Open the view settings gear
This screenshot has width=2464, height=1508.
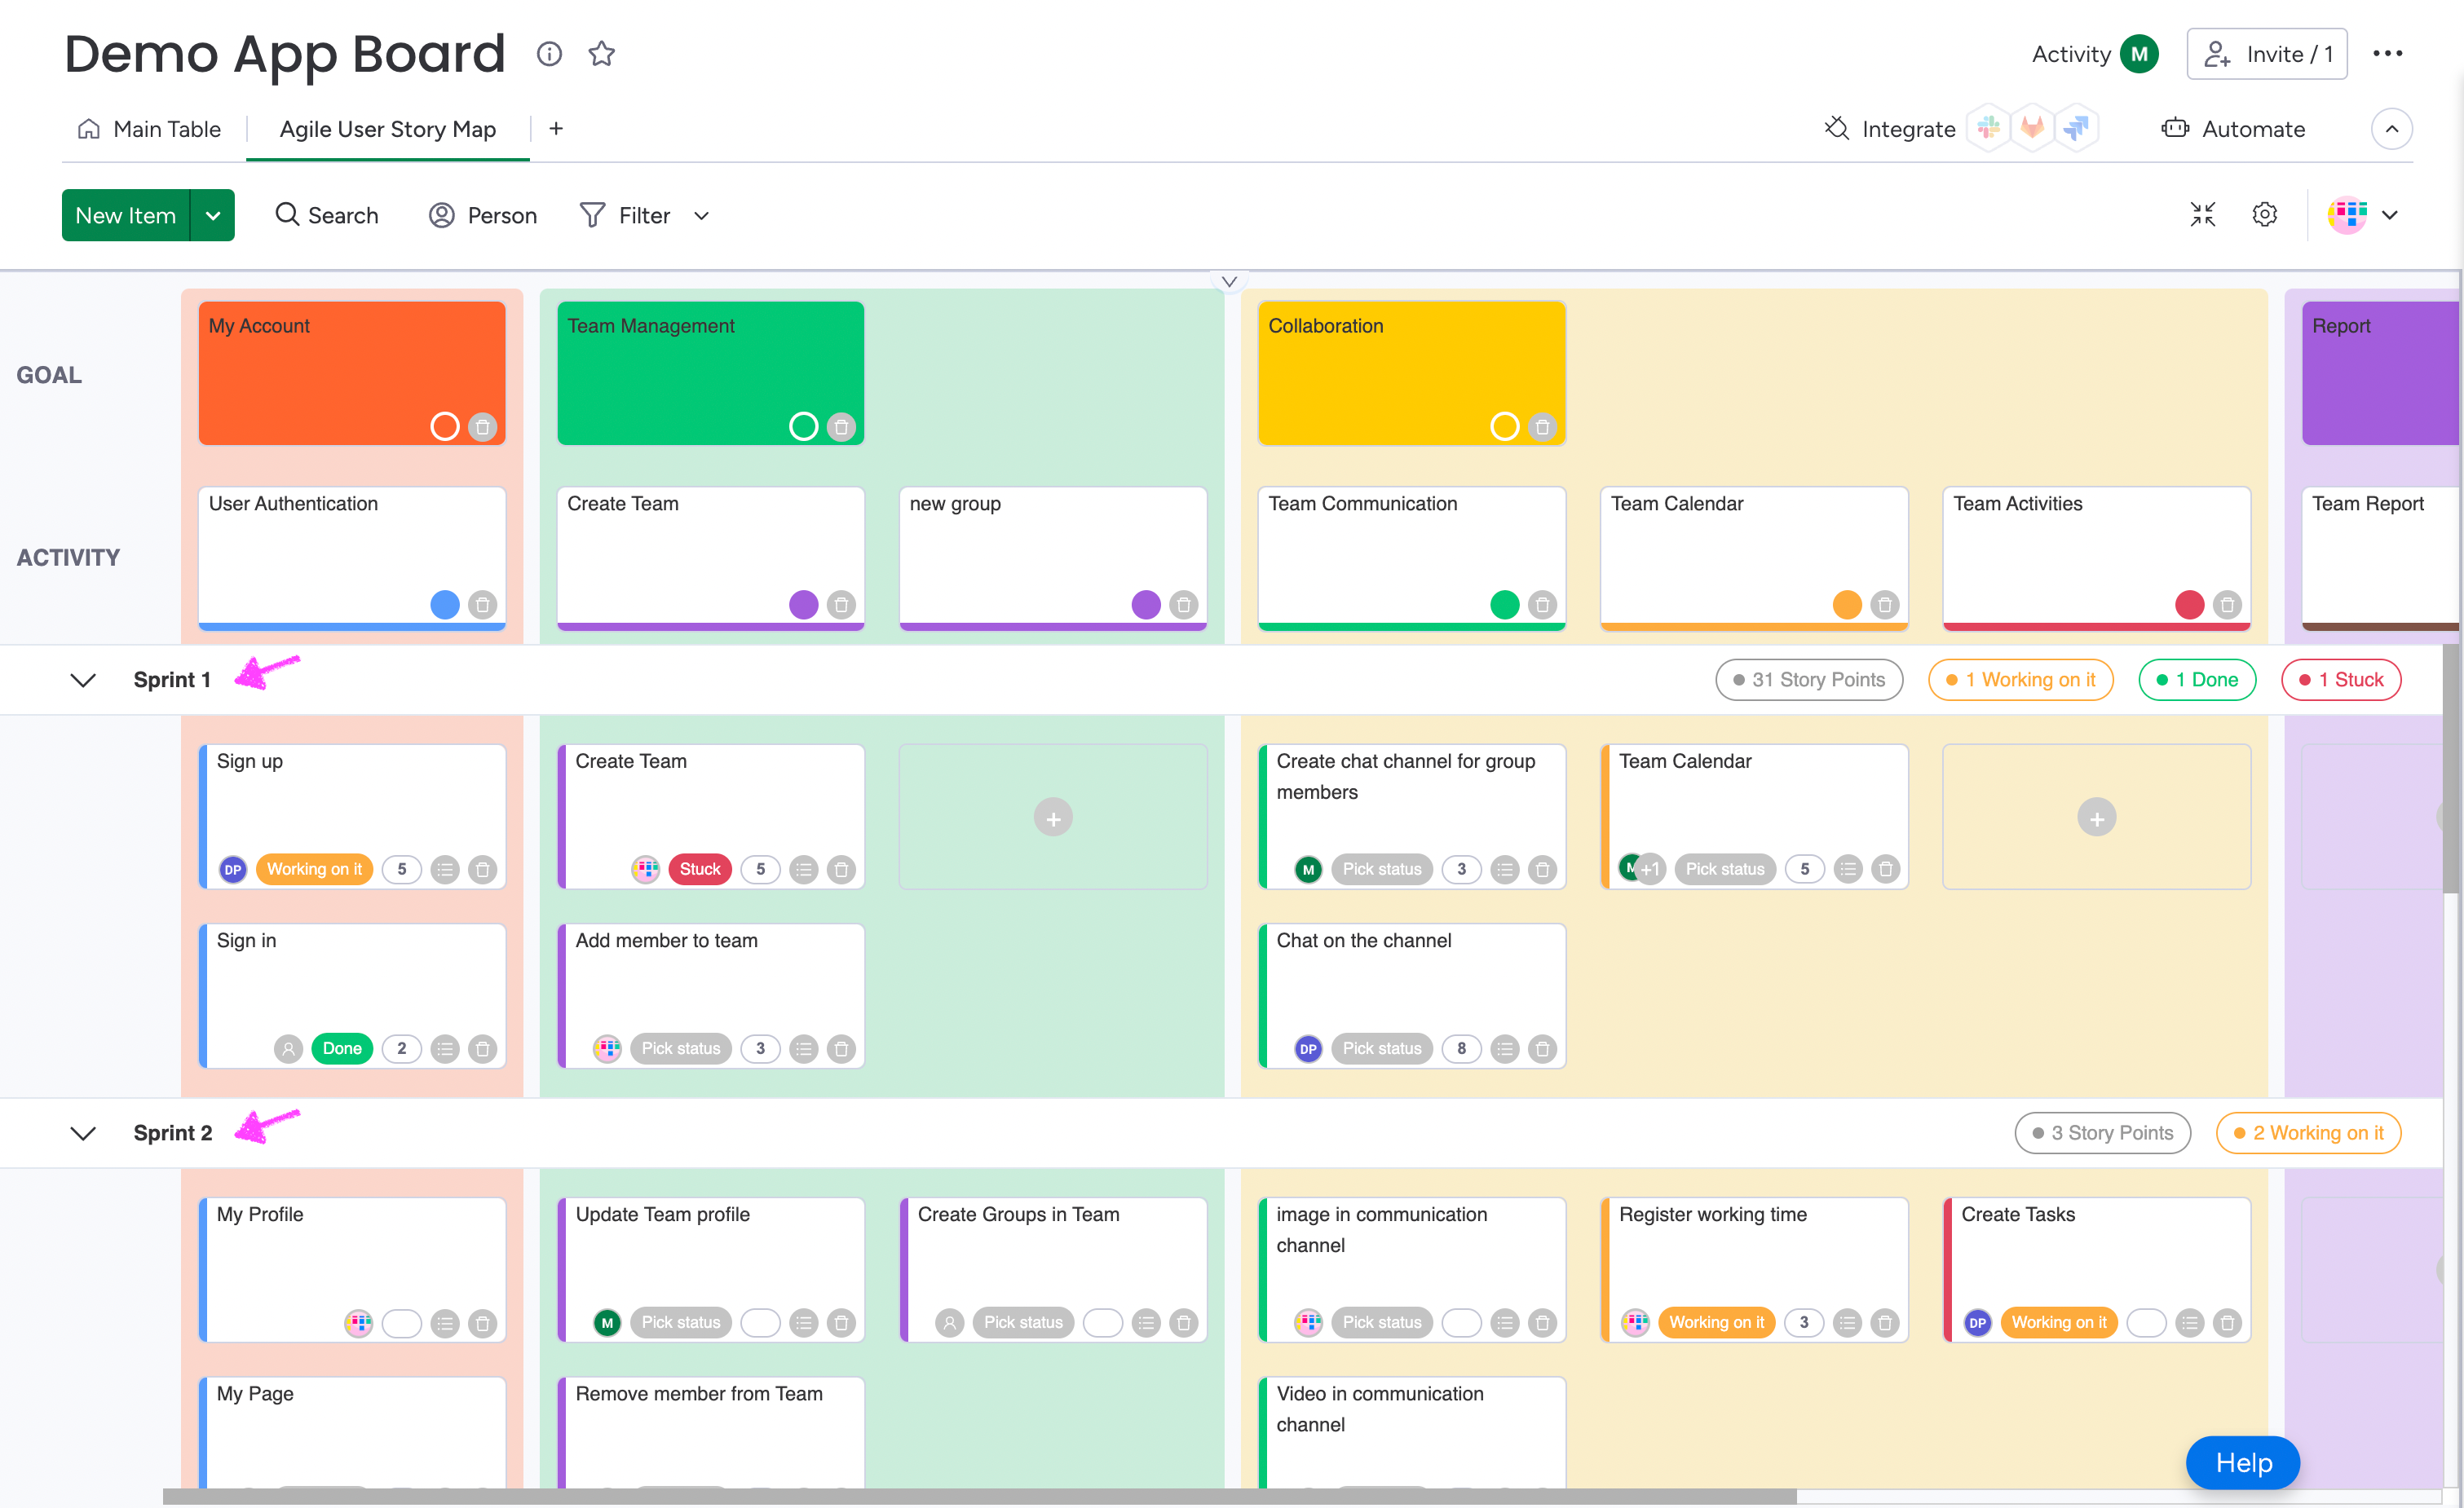[2264, 215]
